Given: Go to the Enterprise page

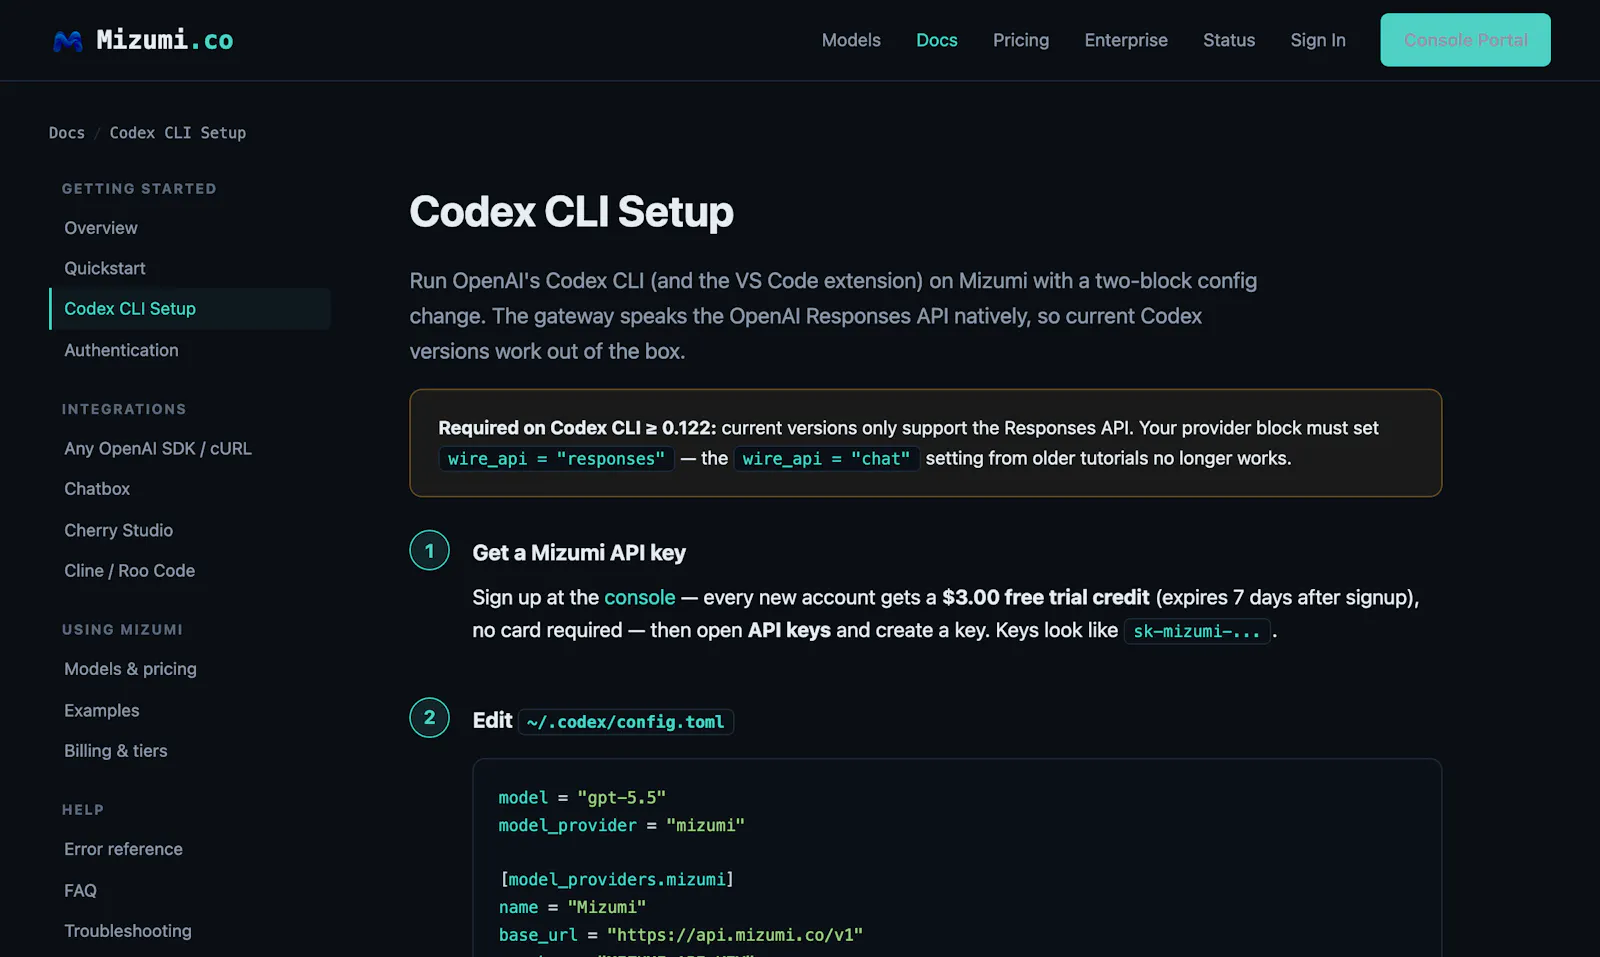Looking at the screenshot, I should 1126,40.
